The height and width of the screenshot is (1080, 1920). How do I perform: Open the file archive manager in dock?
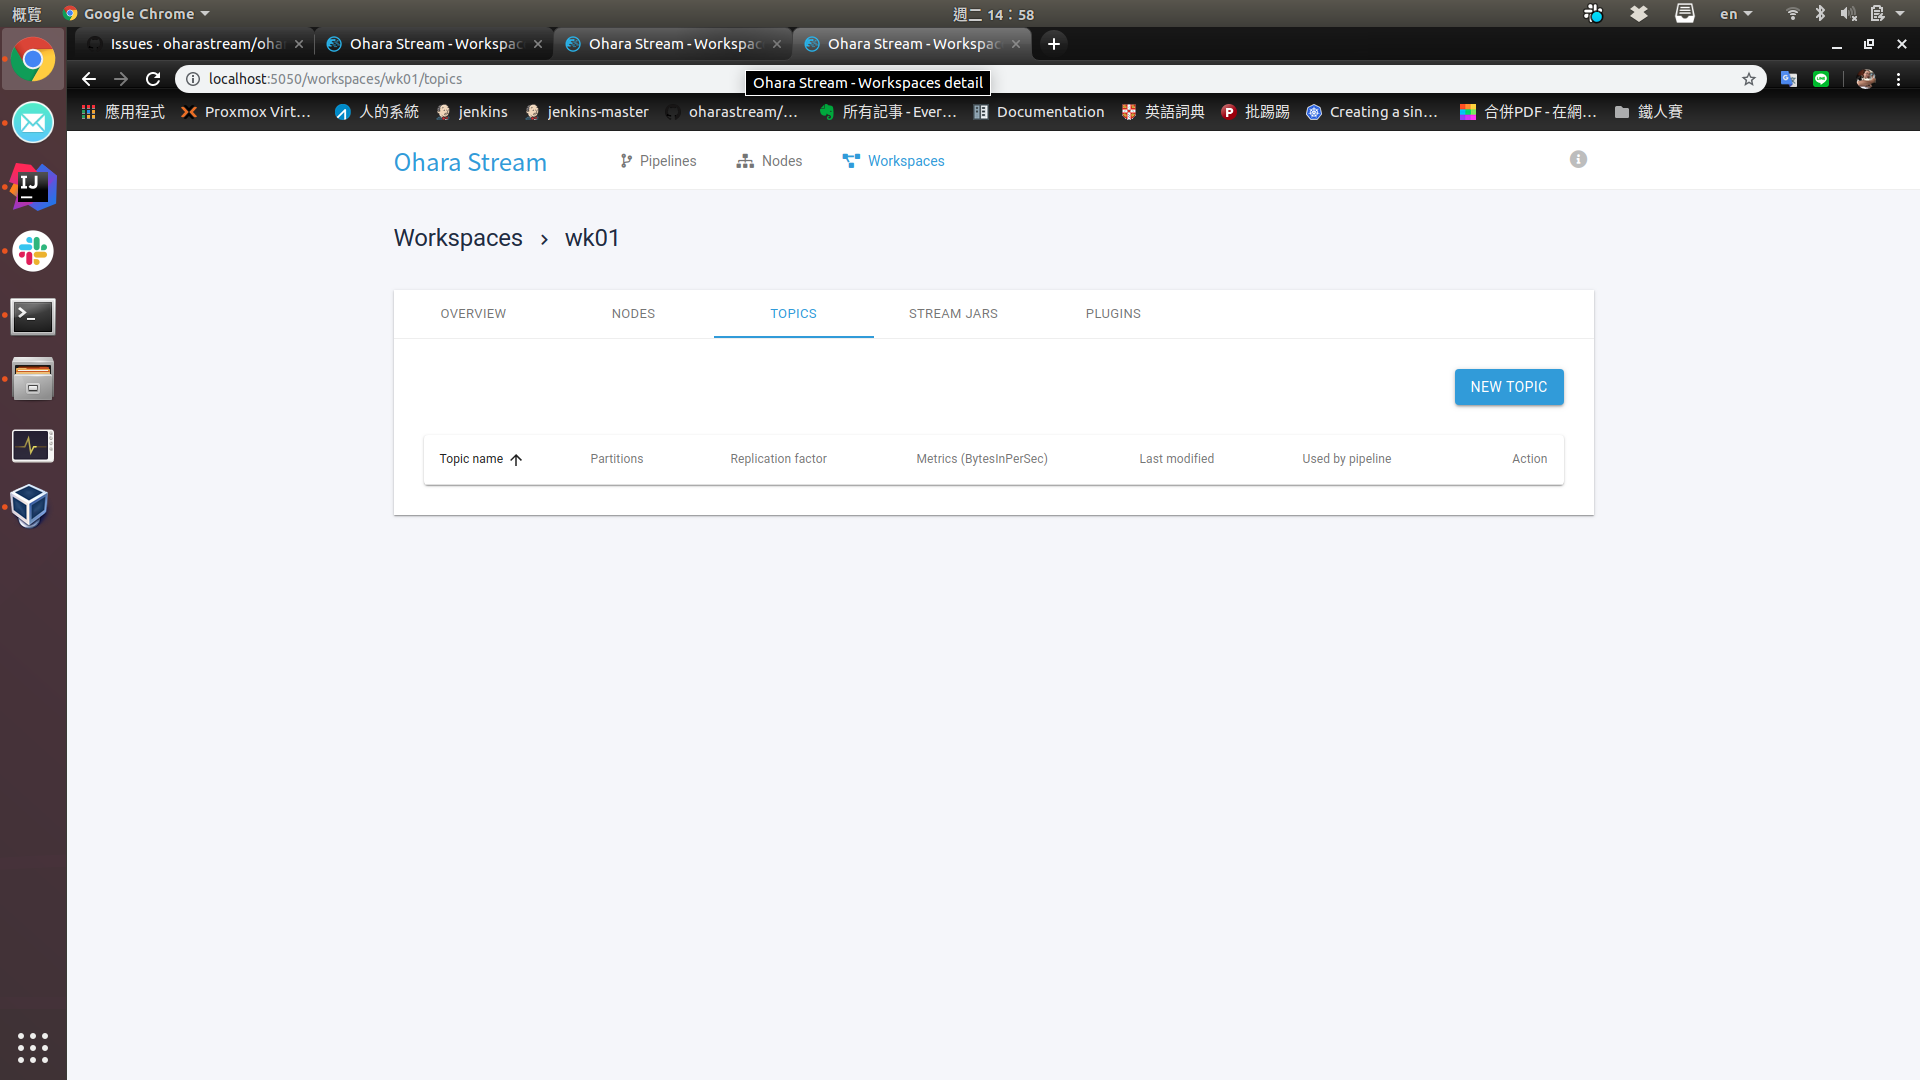coord(33,380)
